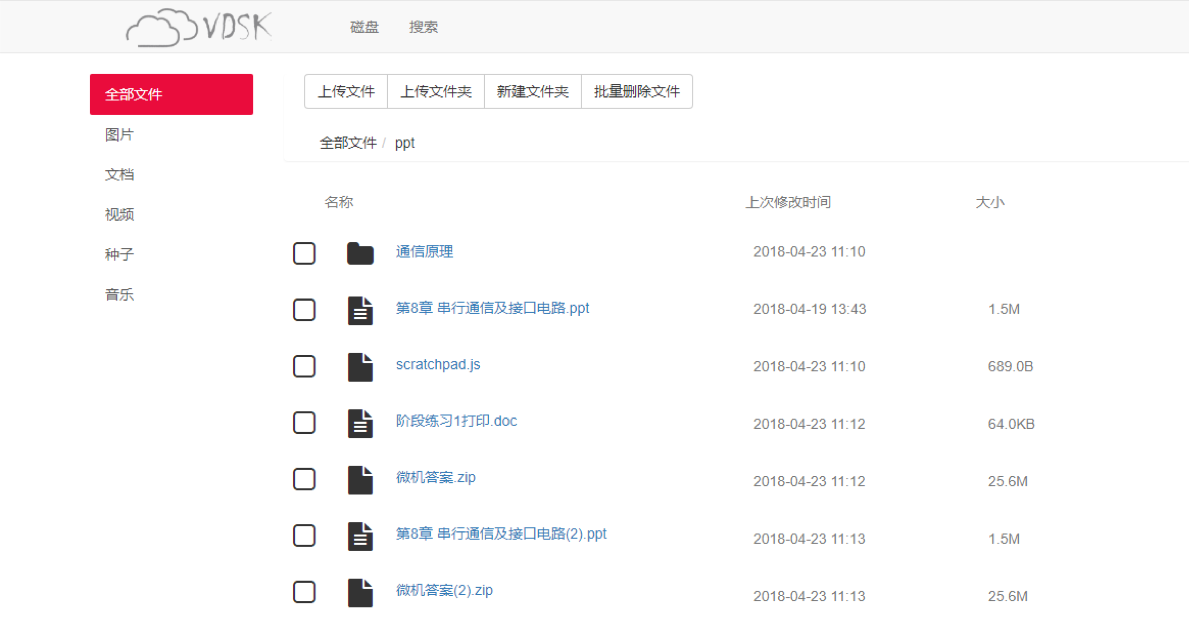This screenshot has width=1189, height=639.
Task: Click the date 2018-04-19 13:43
Action: 810,309
